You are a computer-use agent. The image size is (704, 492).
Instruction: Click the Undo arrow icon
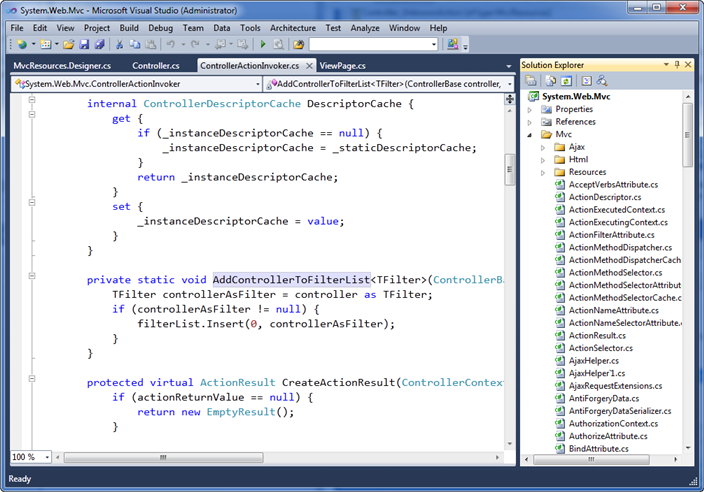click(x=171, y=44)
